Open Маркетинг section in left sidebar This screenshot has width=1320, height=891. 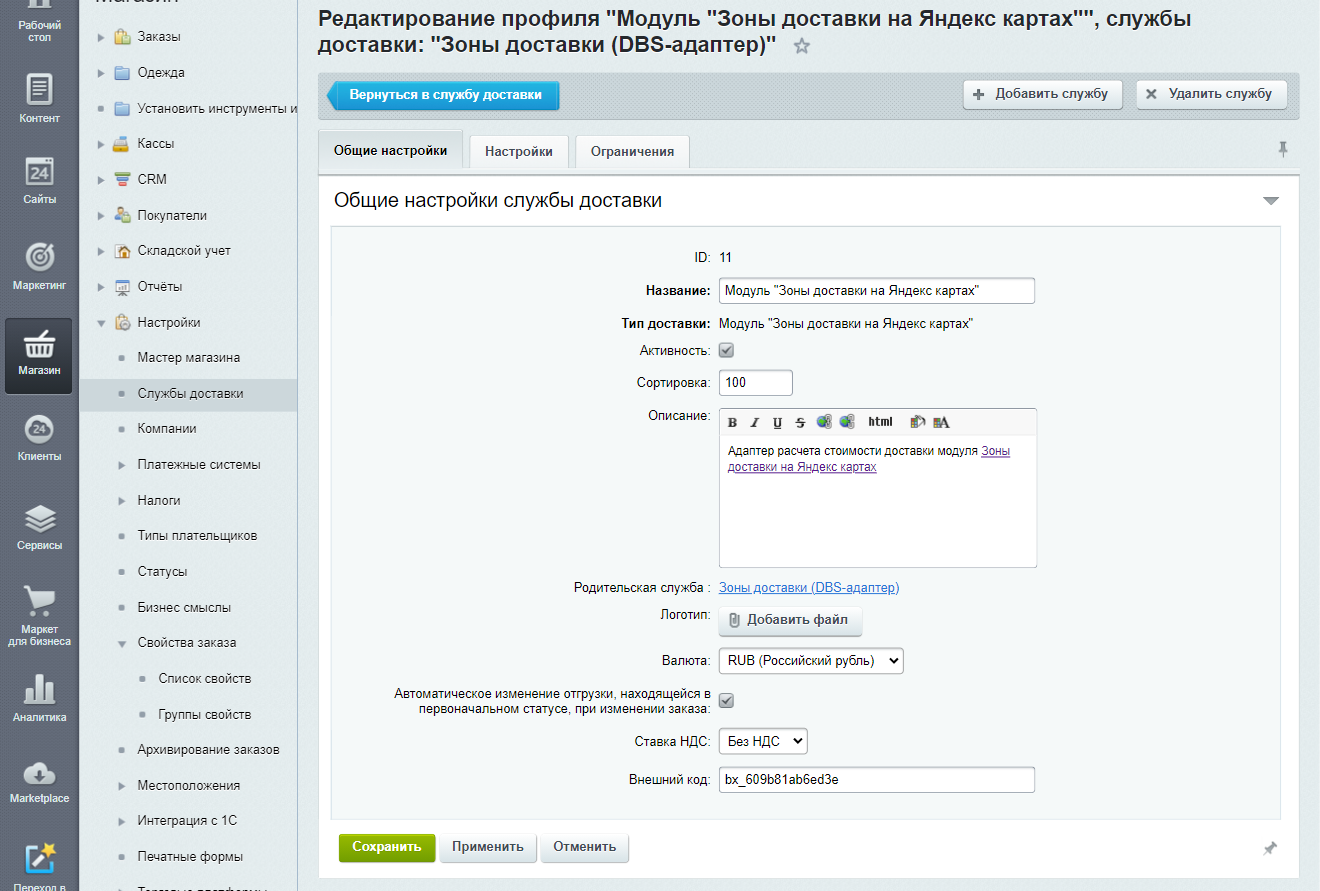tap(39, 264)
